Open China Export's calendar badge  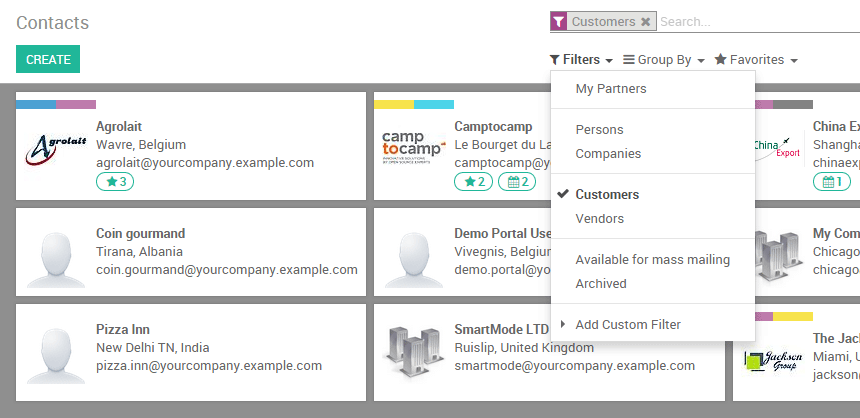click(831, 182)
